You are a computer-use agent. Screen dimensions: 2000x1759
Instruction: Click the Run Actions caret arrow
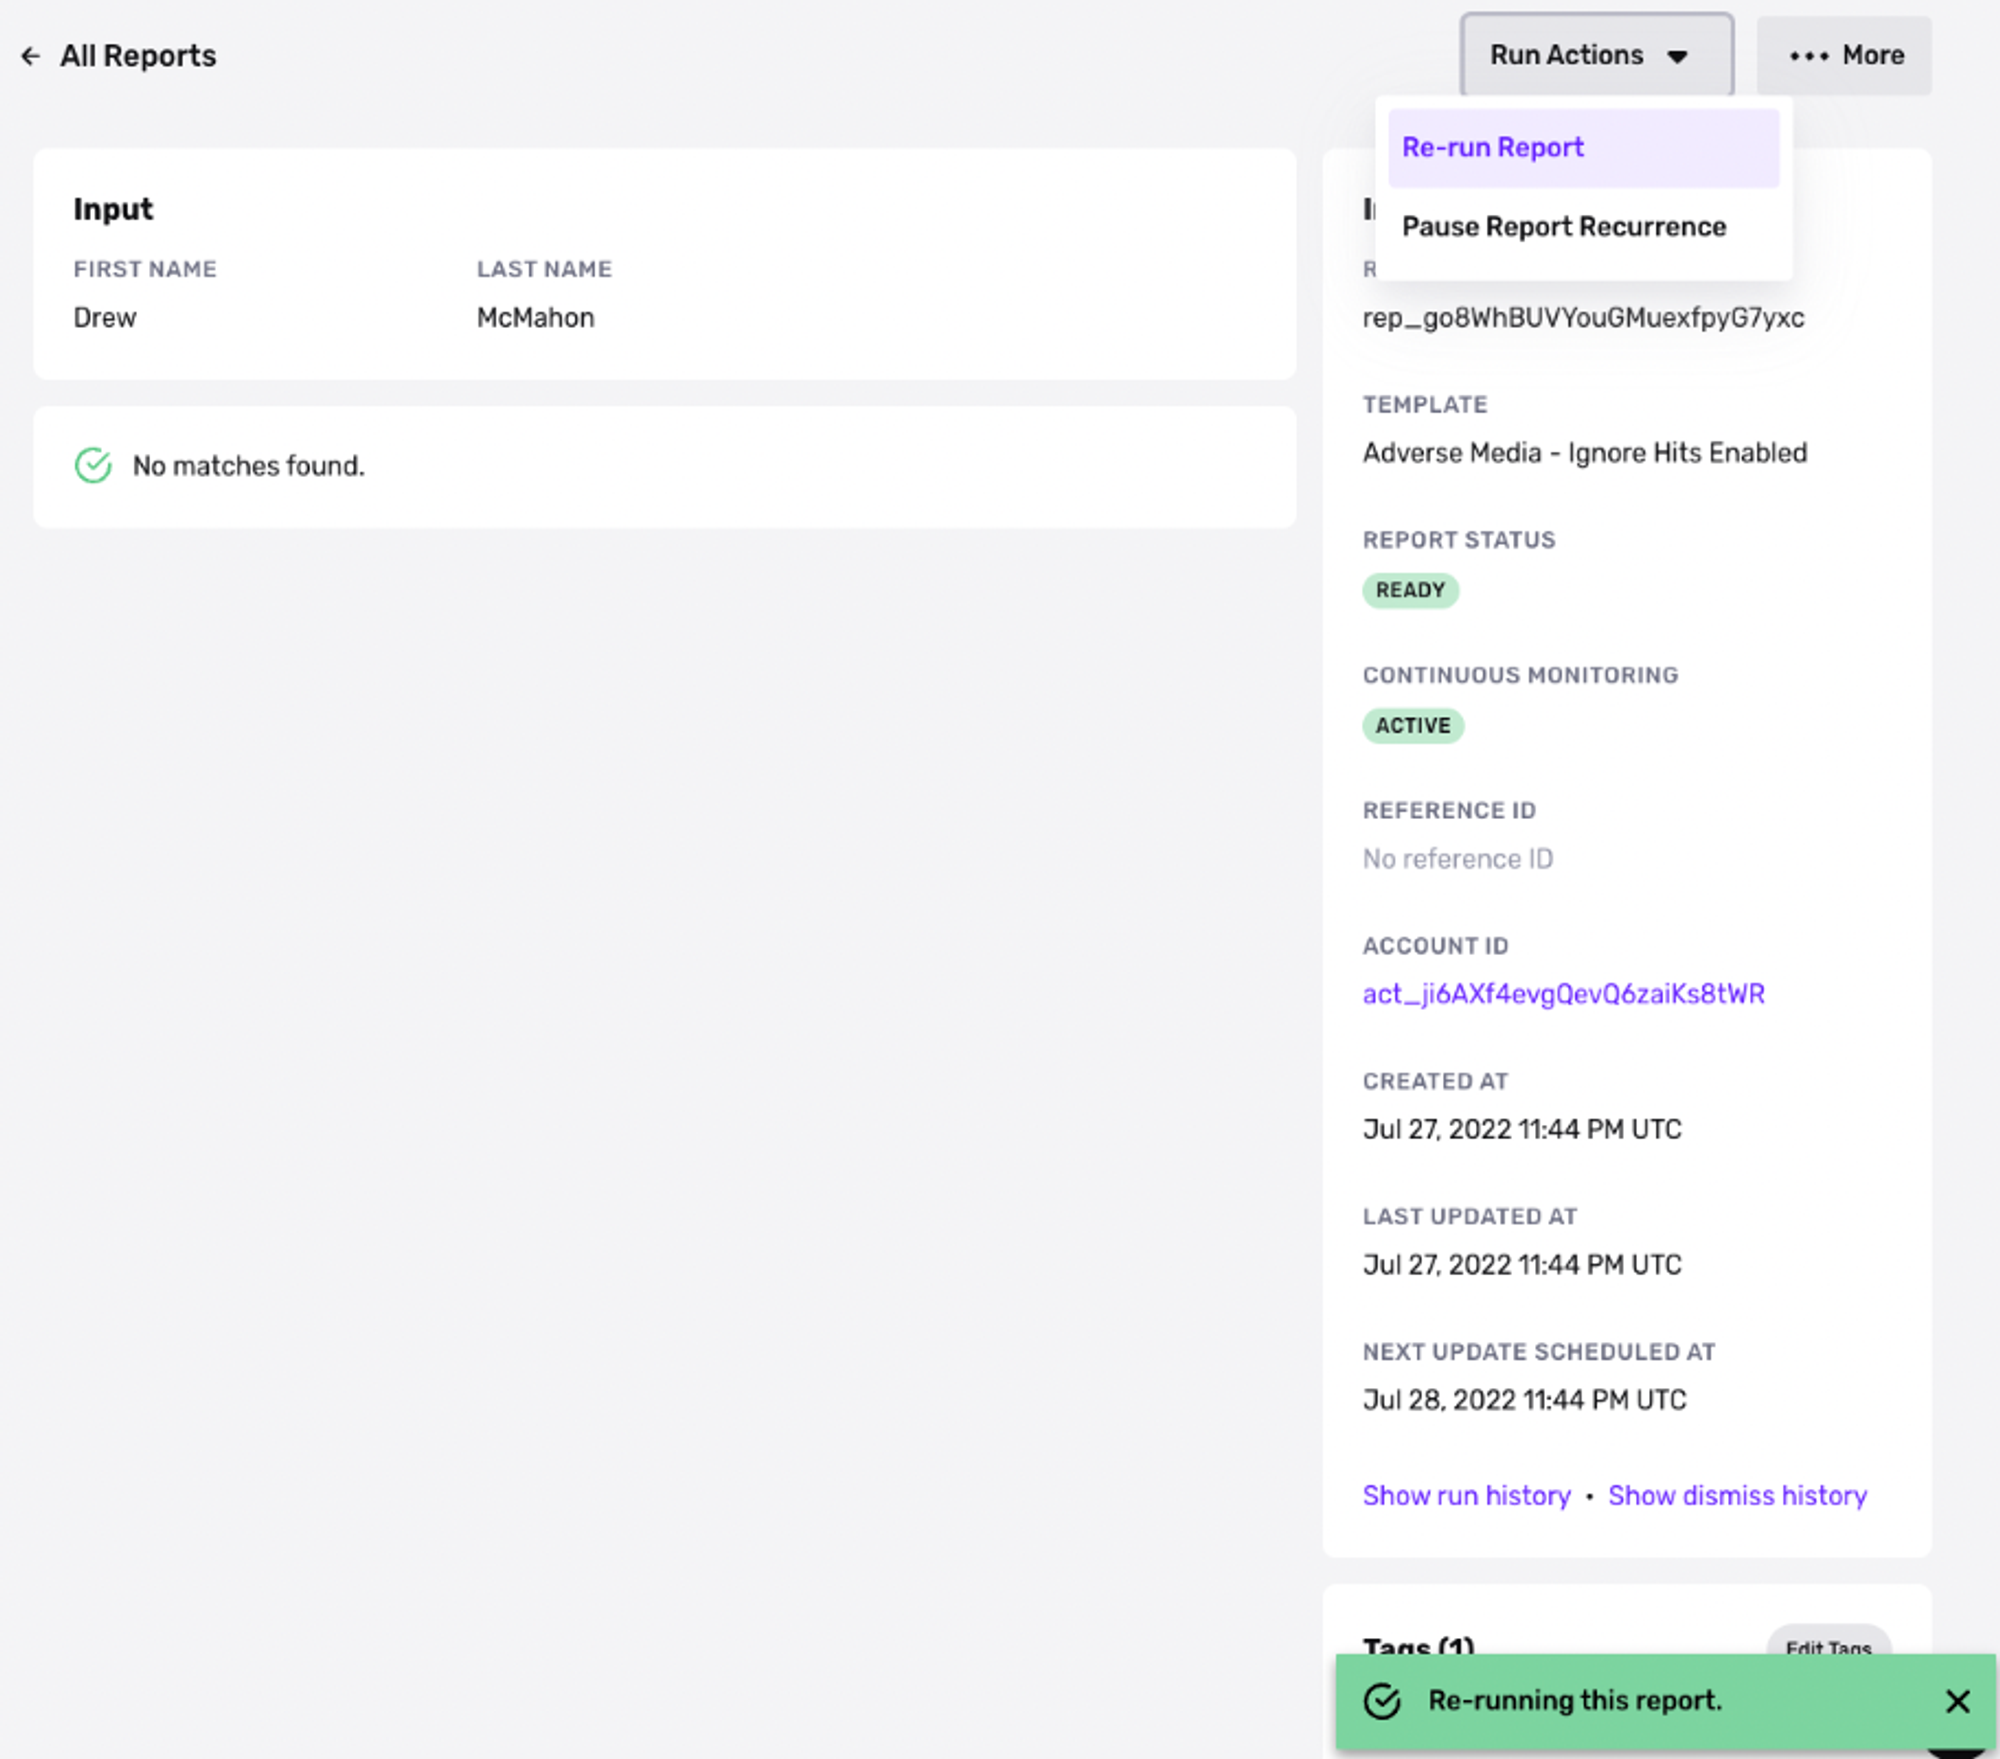tap(1677, 57)
